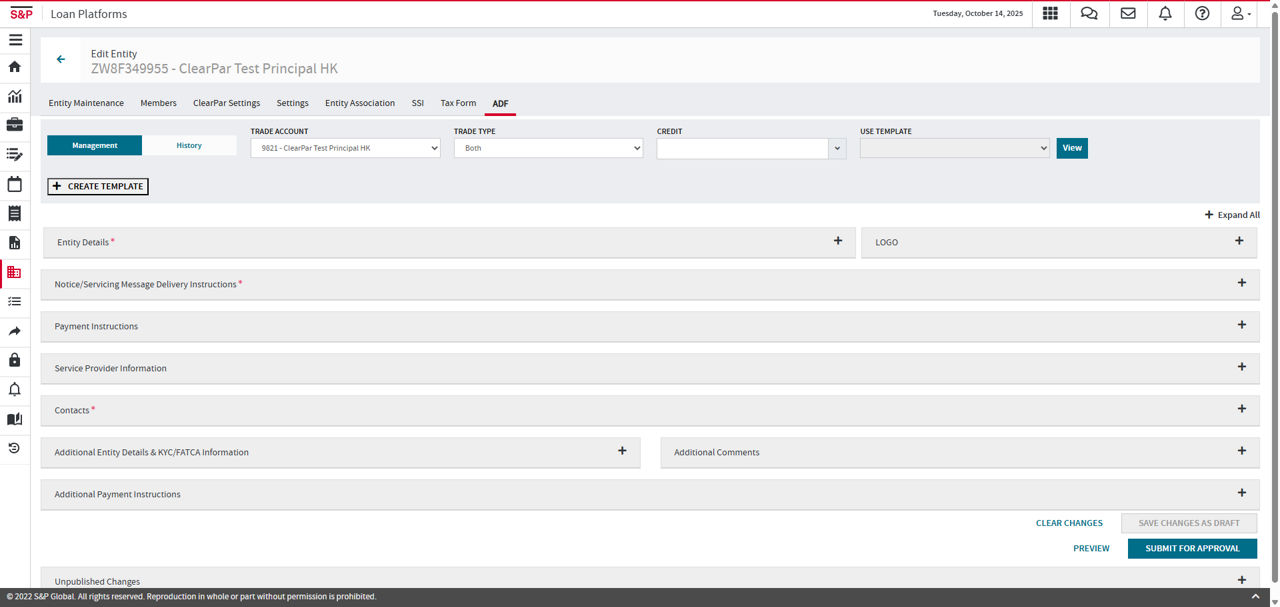Viewport: 1280px width, 607px height.
Task: Click the back arrow beside Edit Entity
Action: (61, 60)
